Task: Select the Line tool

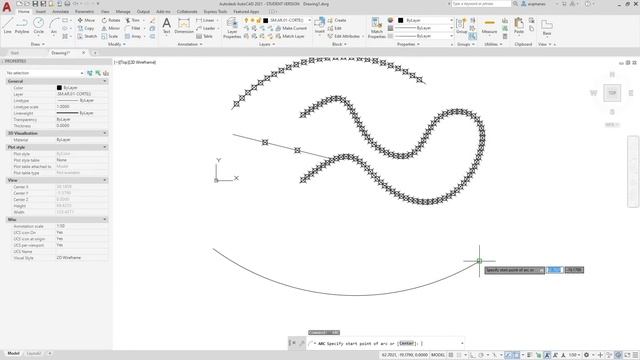Action: tap(7, 25)
